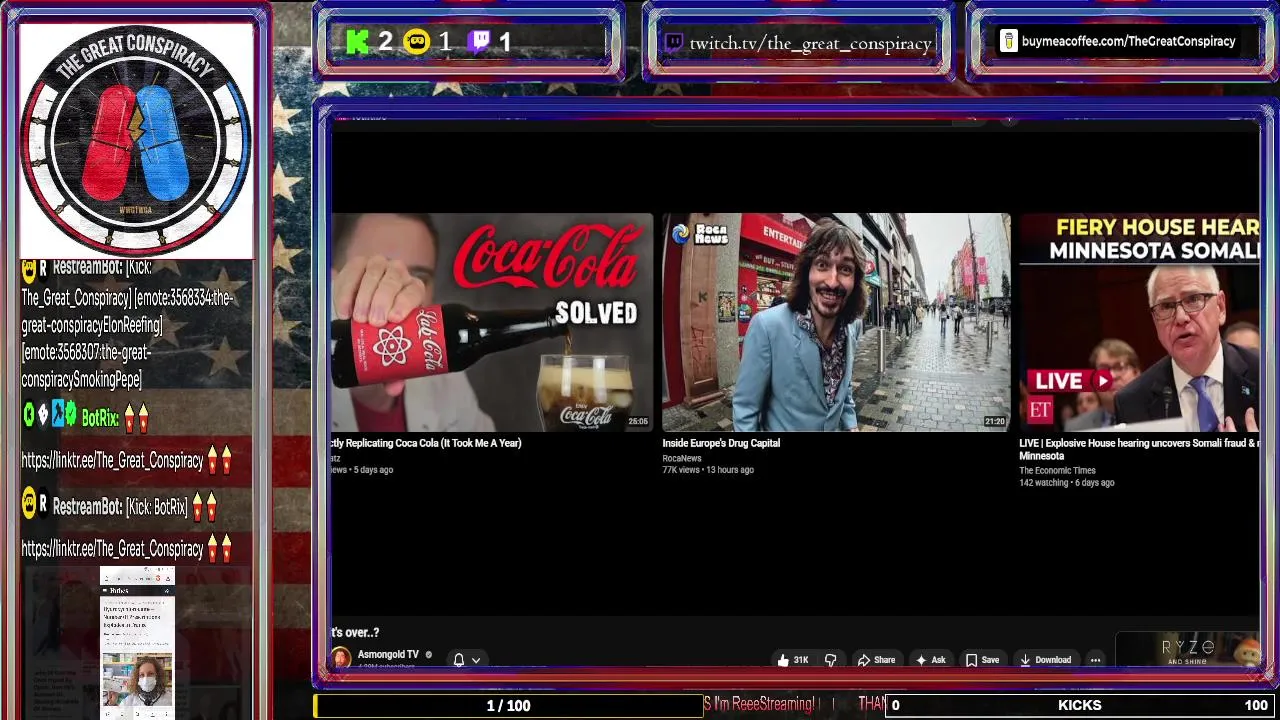Screen dimensions: 1280x720
Task: Open the Asmongold TV channel avatar
Action: [341, 658]
